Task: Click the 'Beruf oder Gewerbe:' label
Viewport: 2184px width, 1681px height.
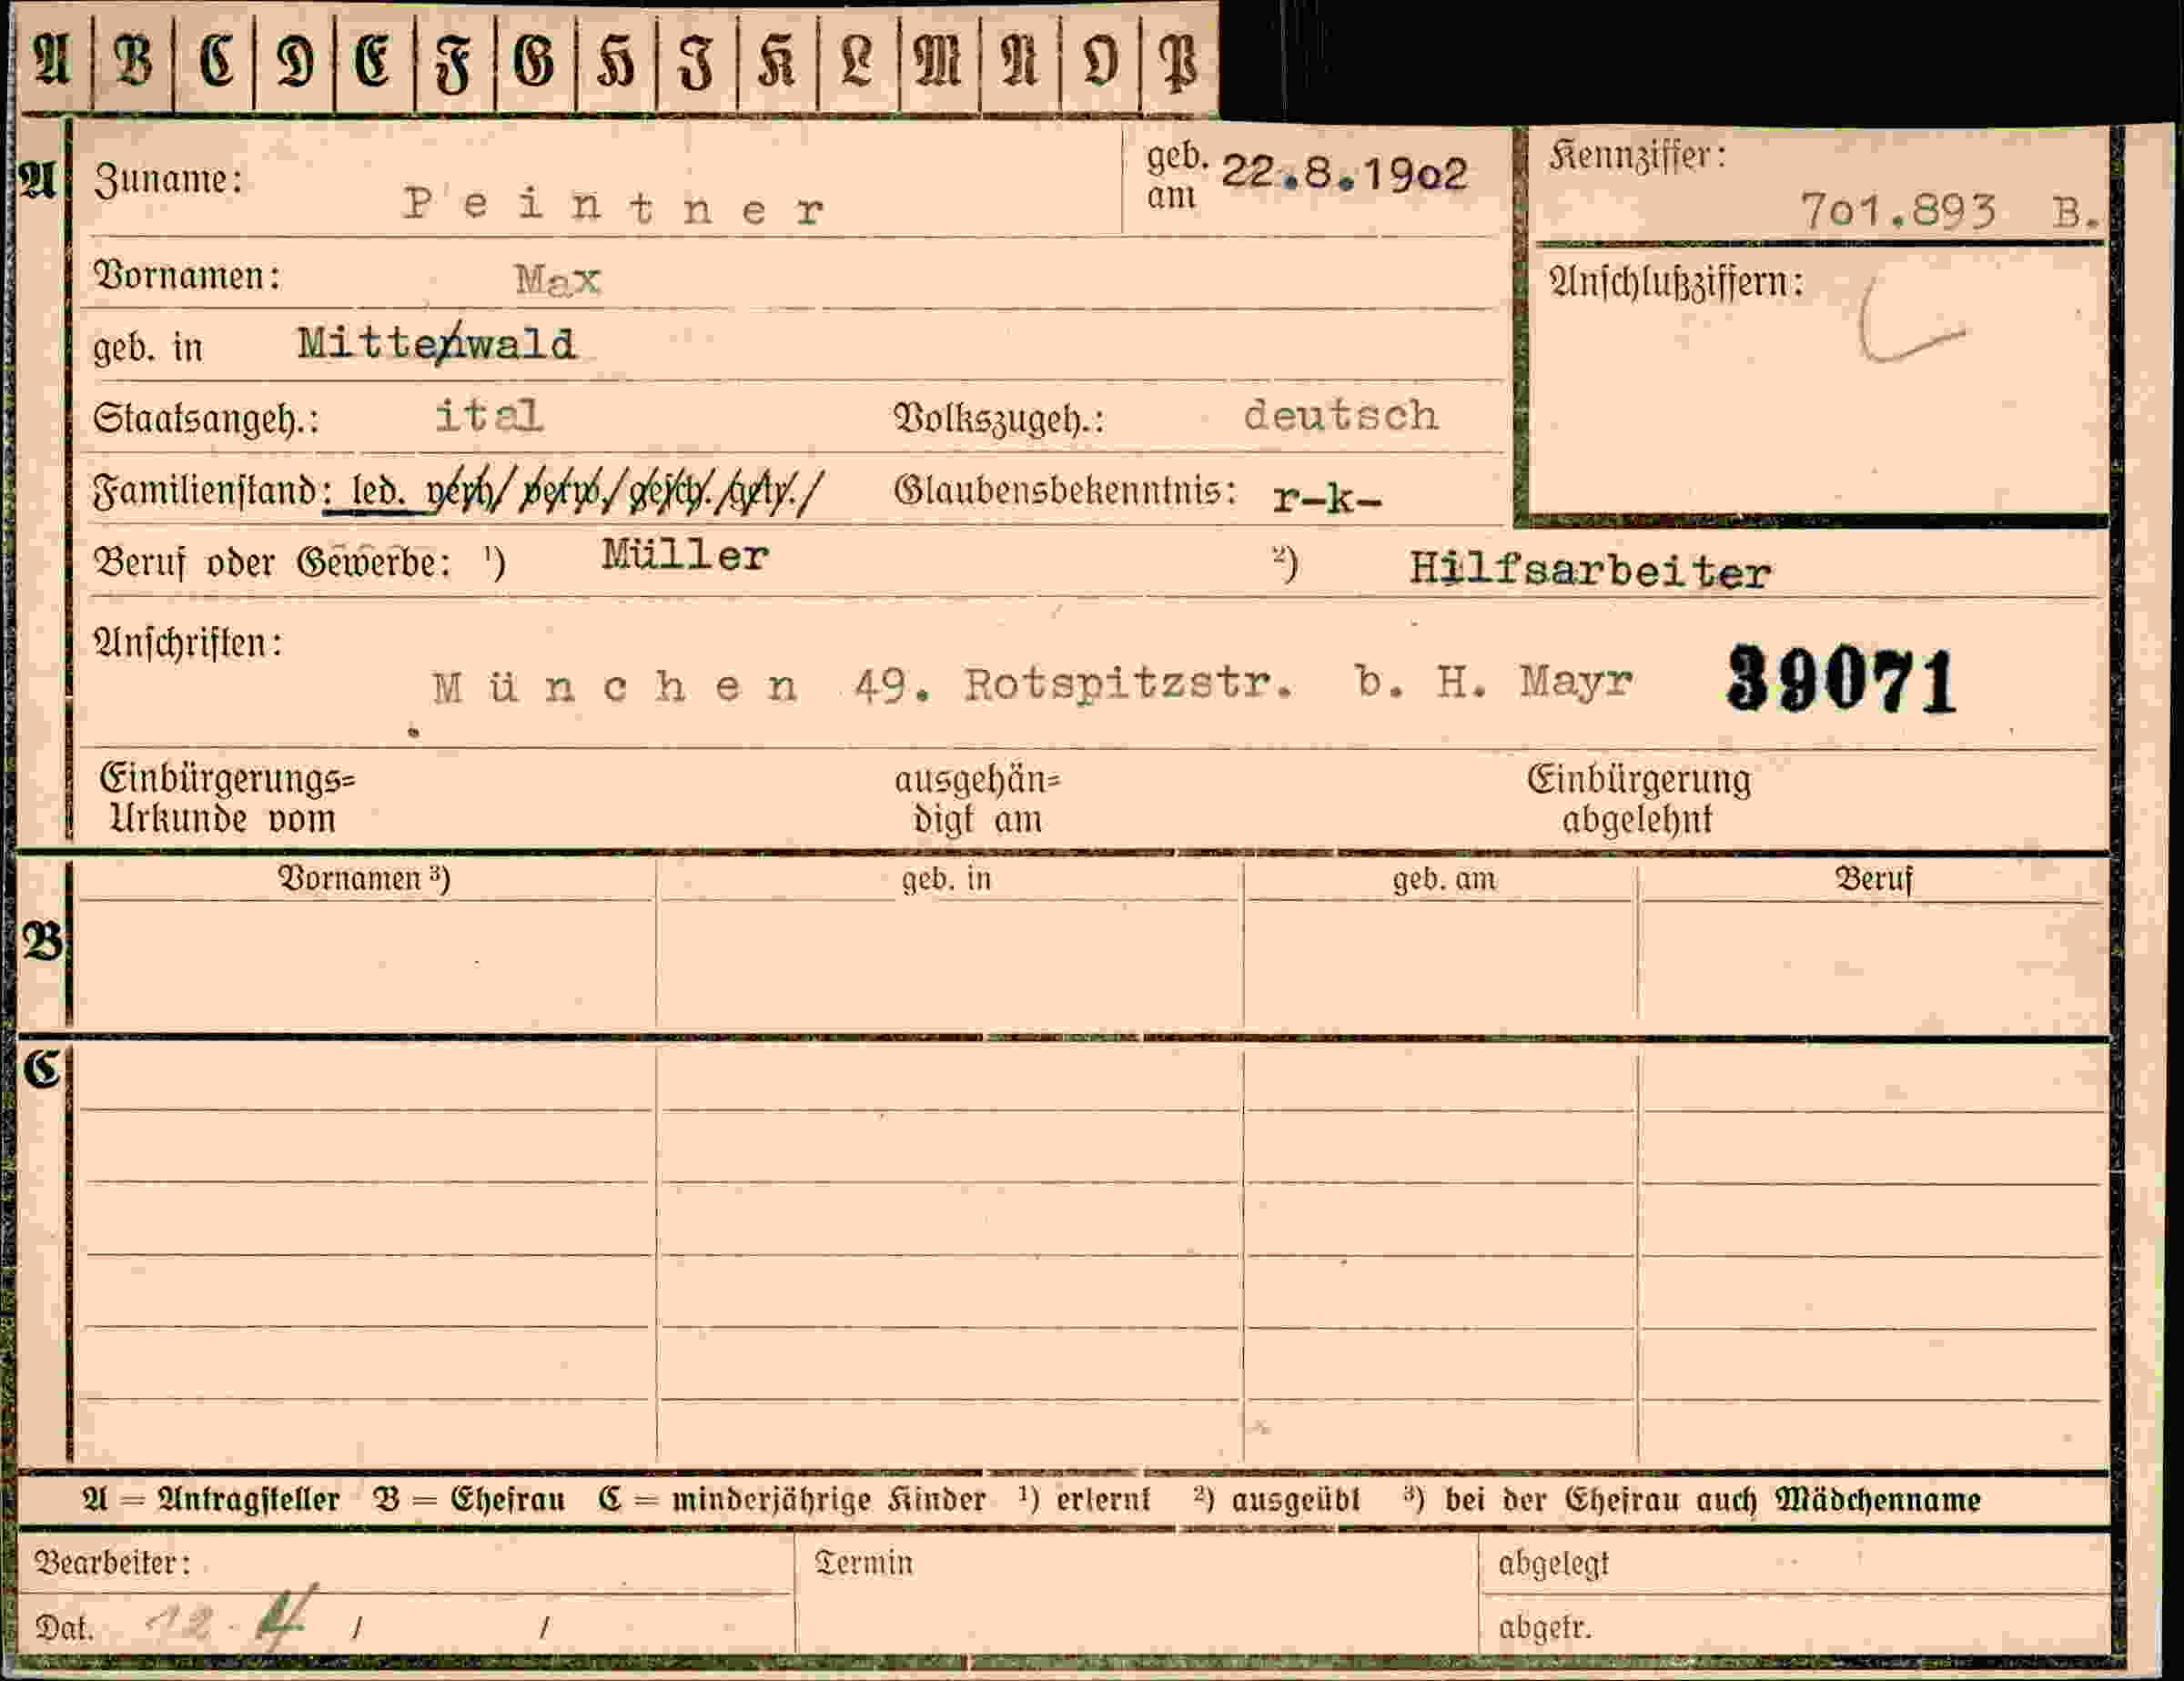Action: 272,563
